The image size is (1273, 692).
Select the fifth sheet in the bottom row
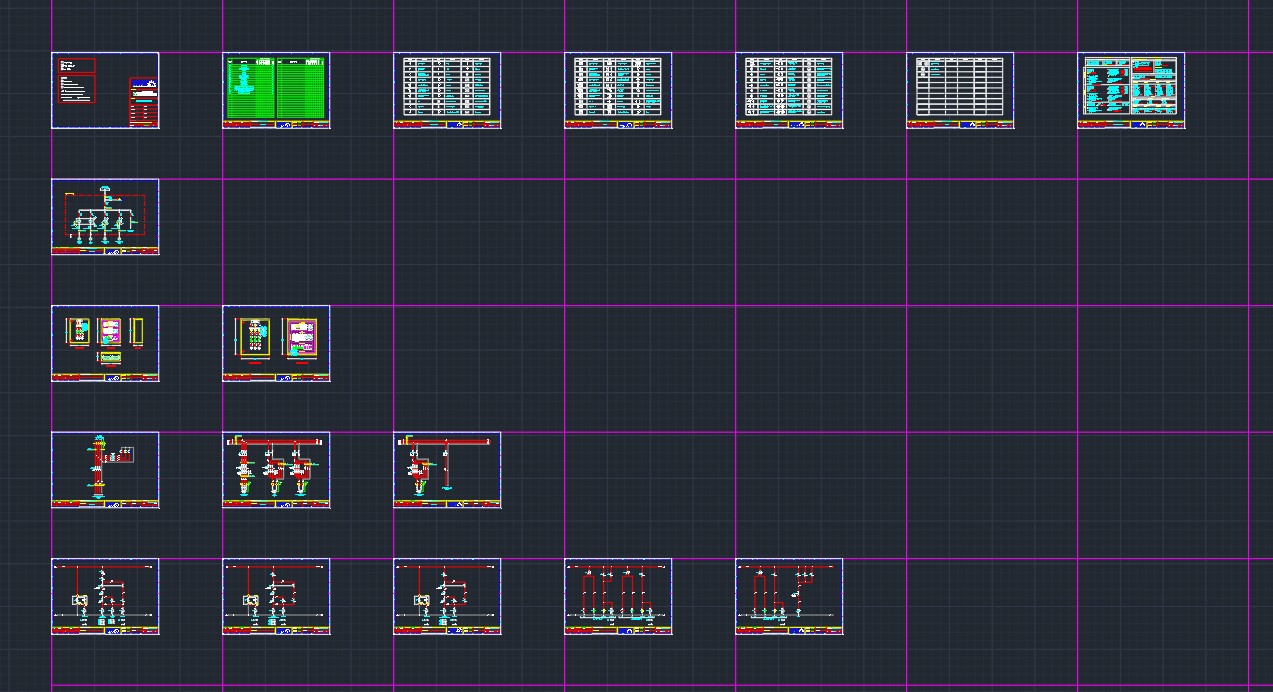tap(789, 596)
